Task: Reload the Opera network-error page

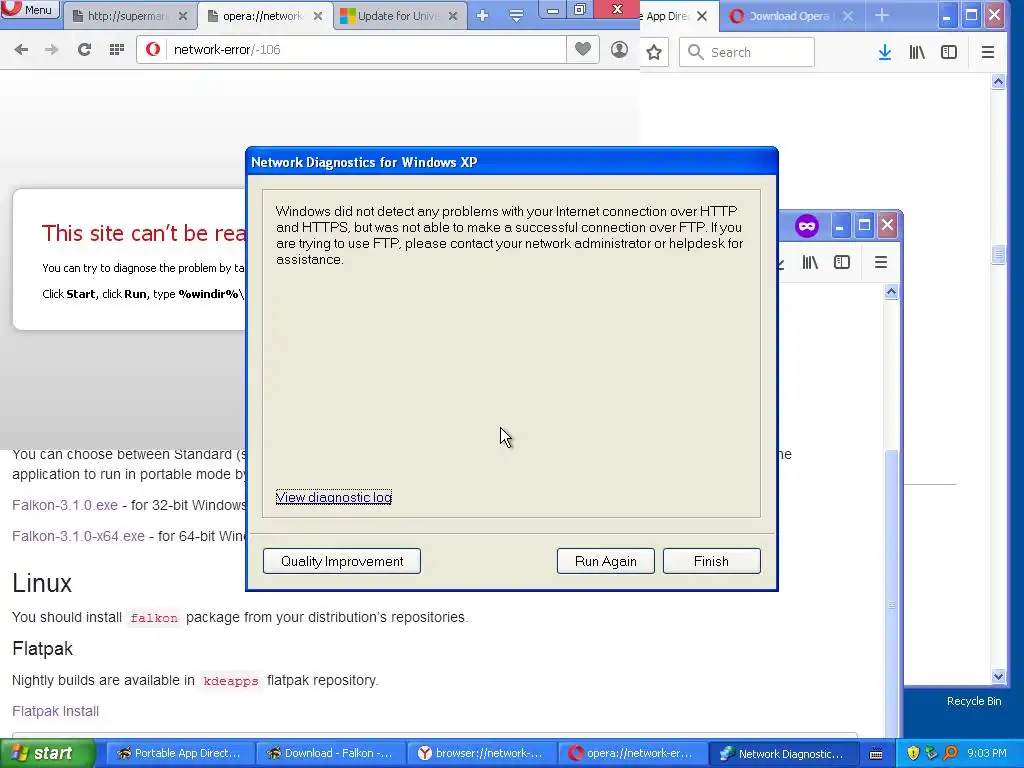Action: (x=84, y=50)
